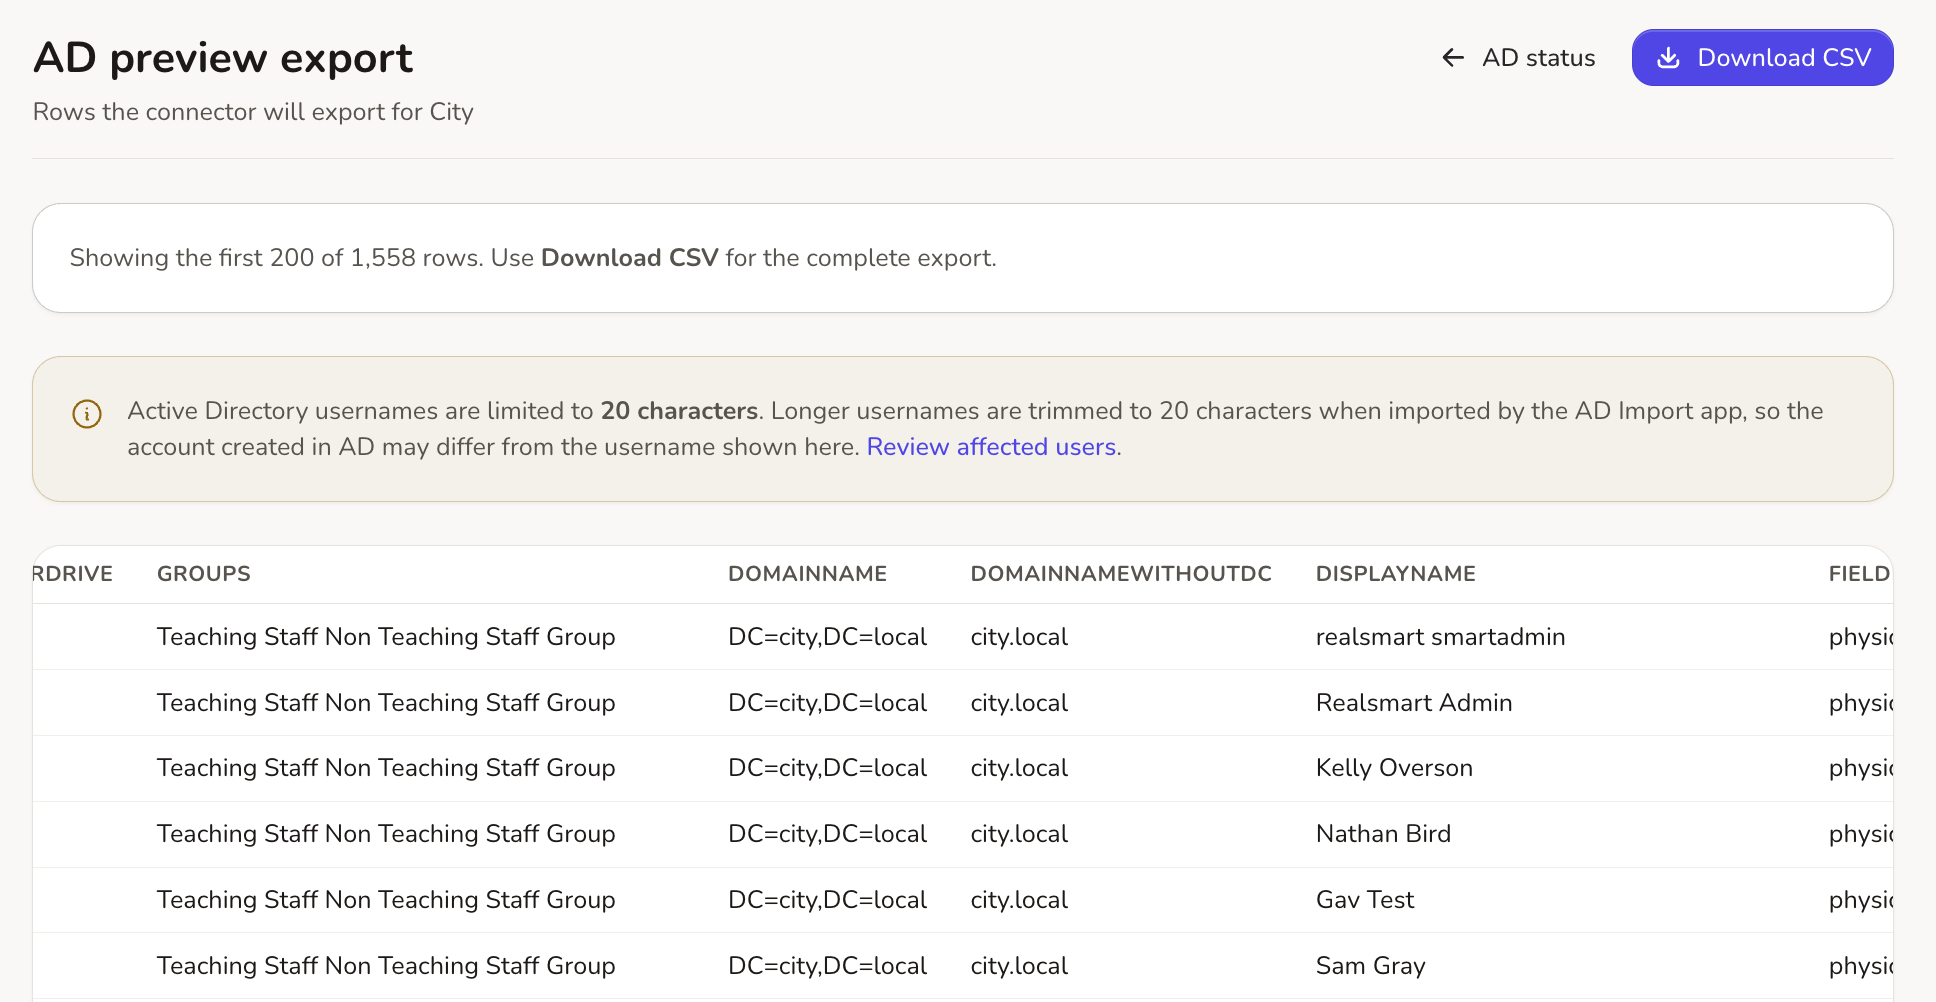Click DC=city,DC=local in realsmart smartadmin's row

(x=828, y=637)
